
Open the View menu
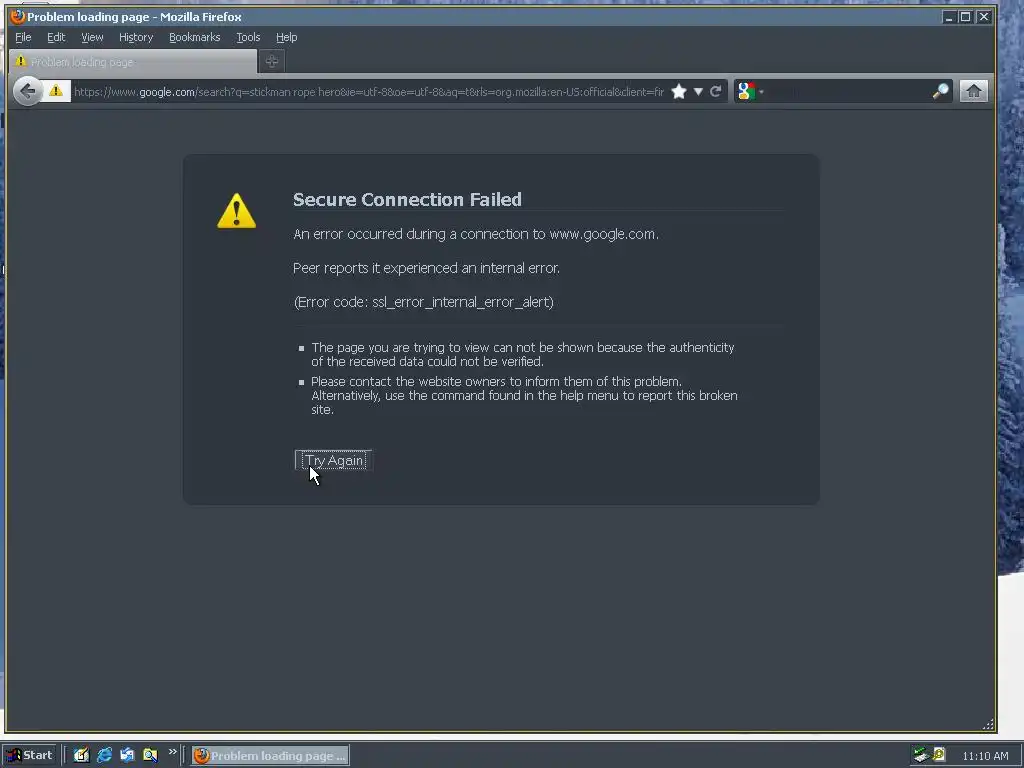[92, 37]
